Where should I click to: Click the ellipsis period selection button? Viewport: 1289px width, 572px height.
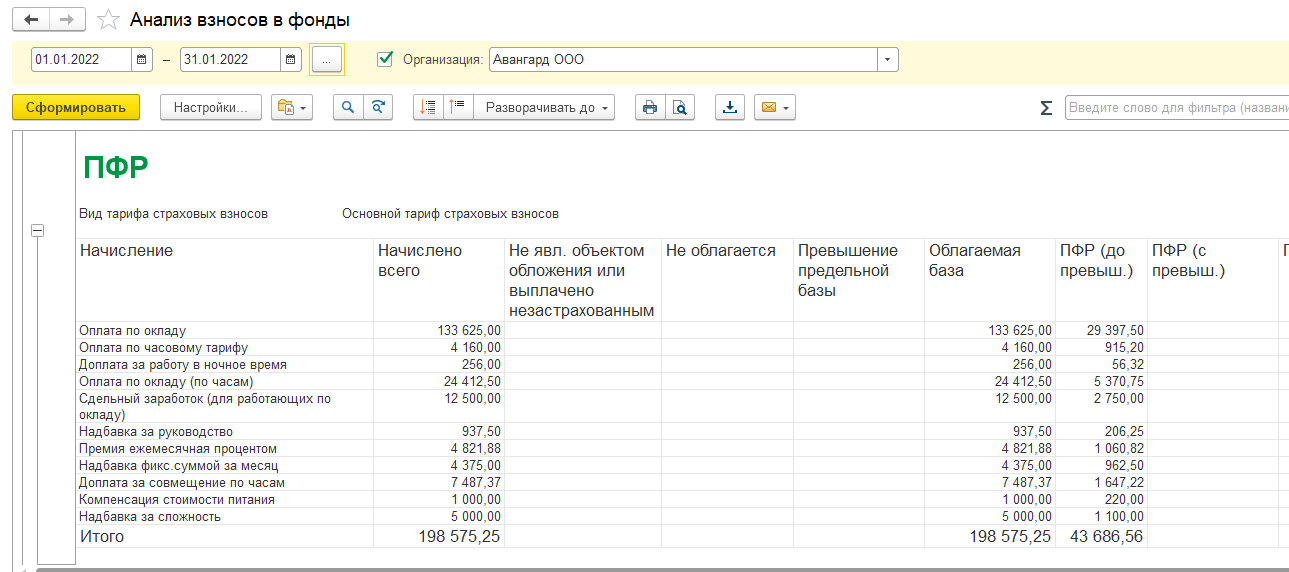(x=326, y=59)
